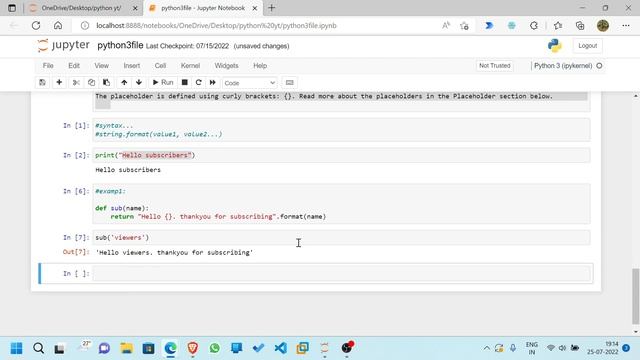Screen dimensions: 640x360
Task: Open File Explorer from the taskbar
Action: [x=127, y=348]
